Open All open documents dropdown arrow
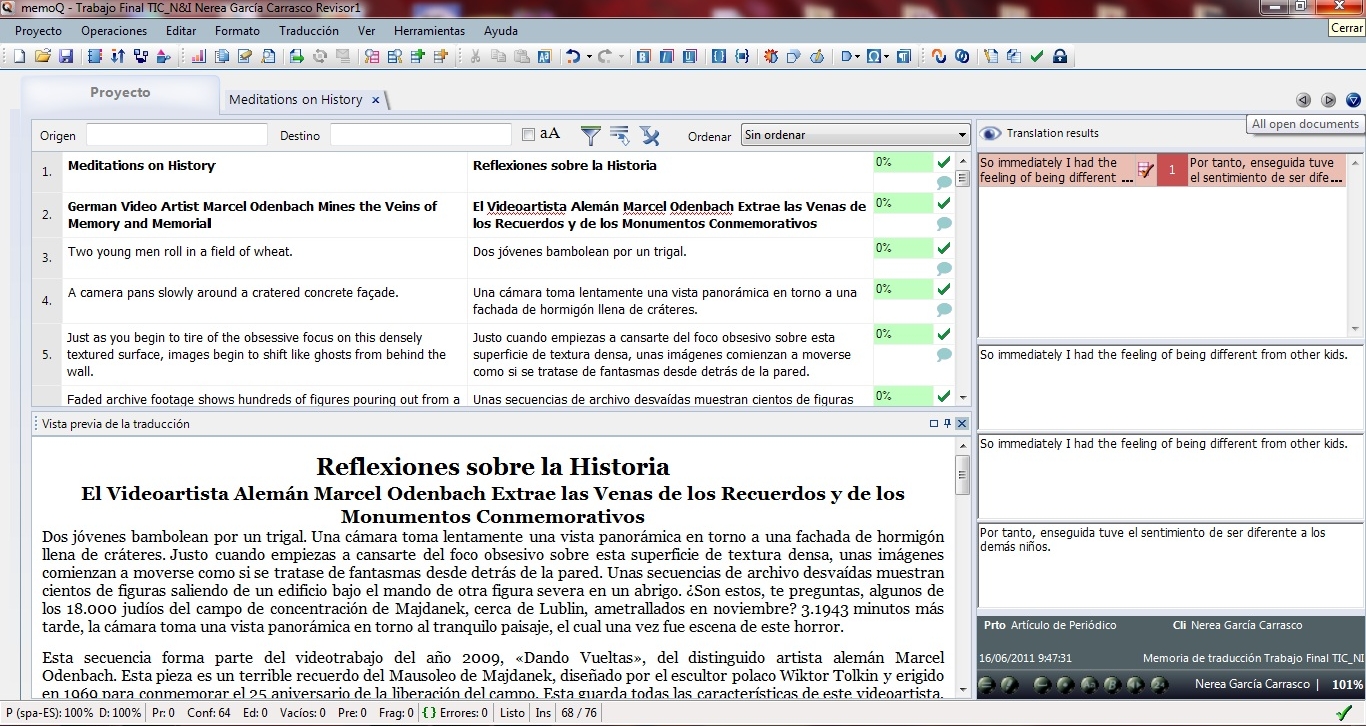The width and height of the screenshot is (1366, 726). [x=1353, y=100]
